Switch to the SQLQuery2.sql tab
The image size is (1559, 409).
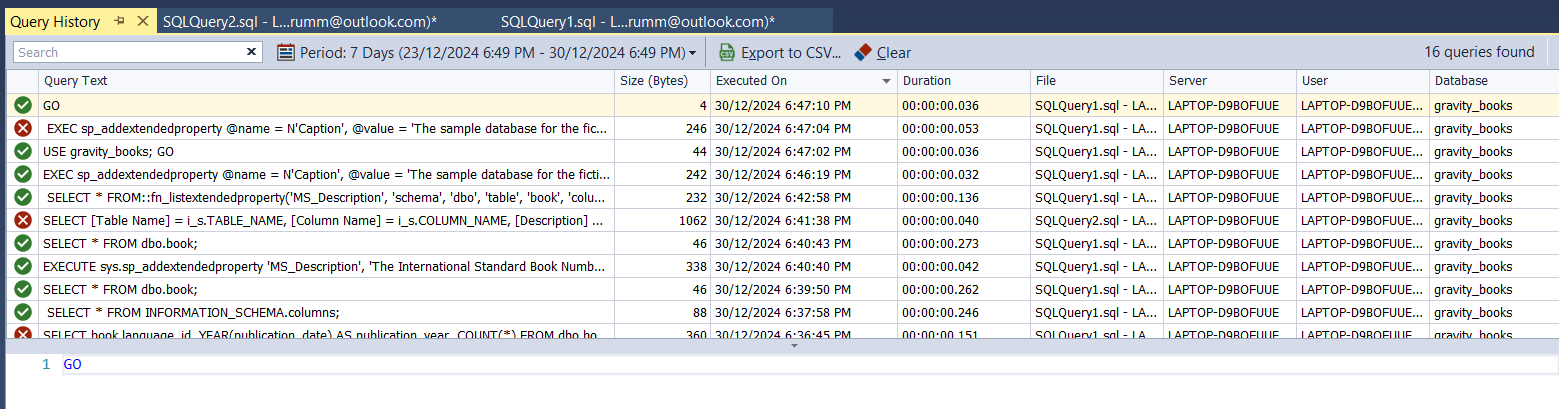(299, 21)
